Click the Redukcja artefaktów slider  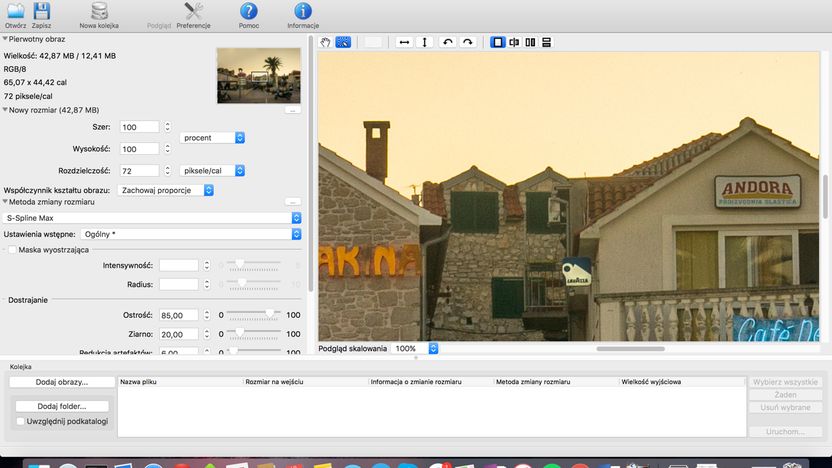[254, 351]
